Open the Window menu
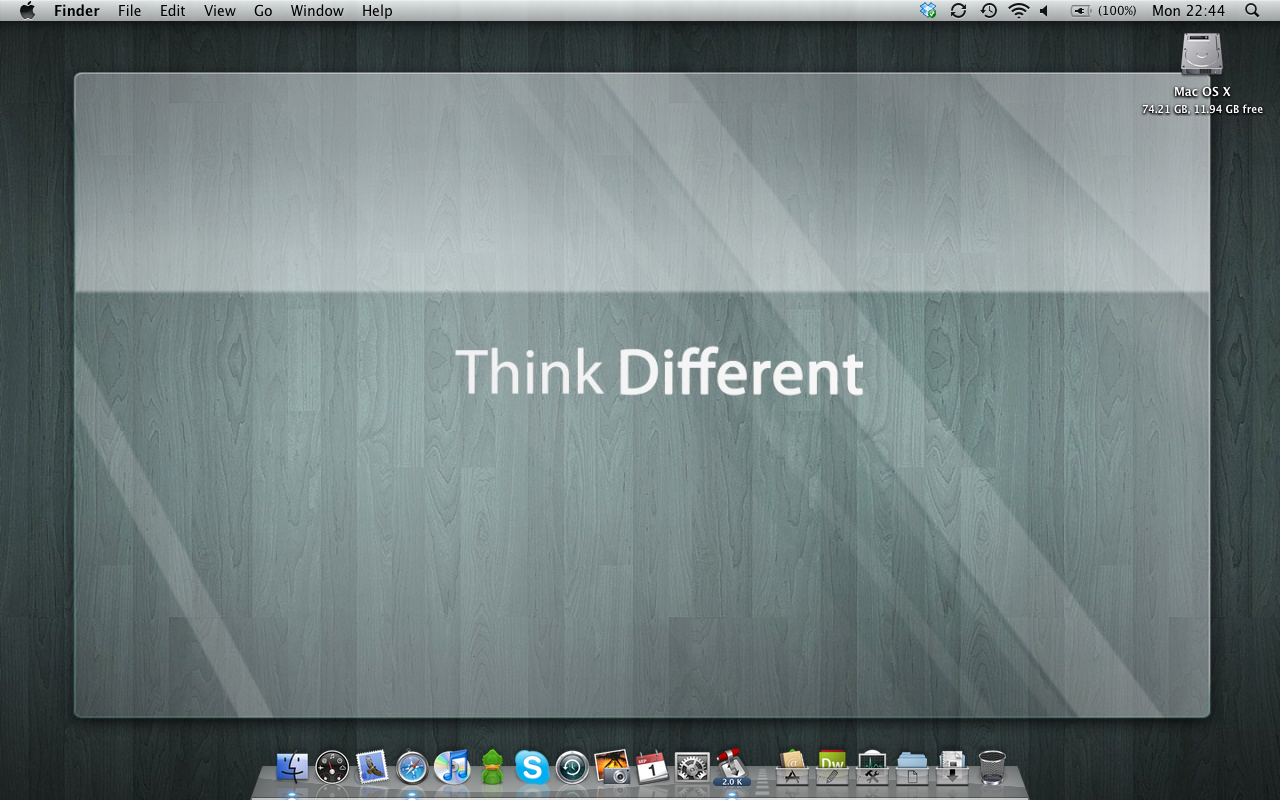 (x=317, y=11)
